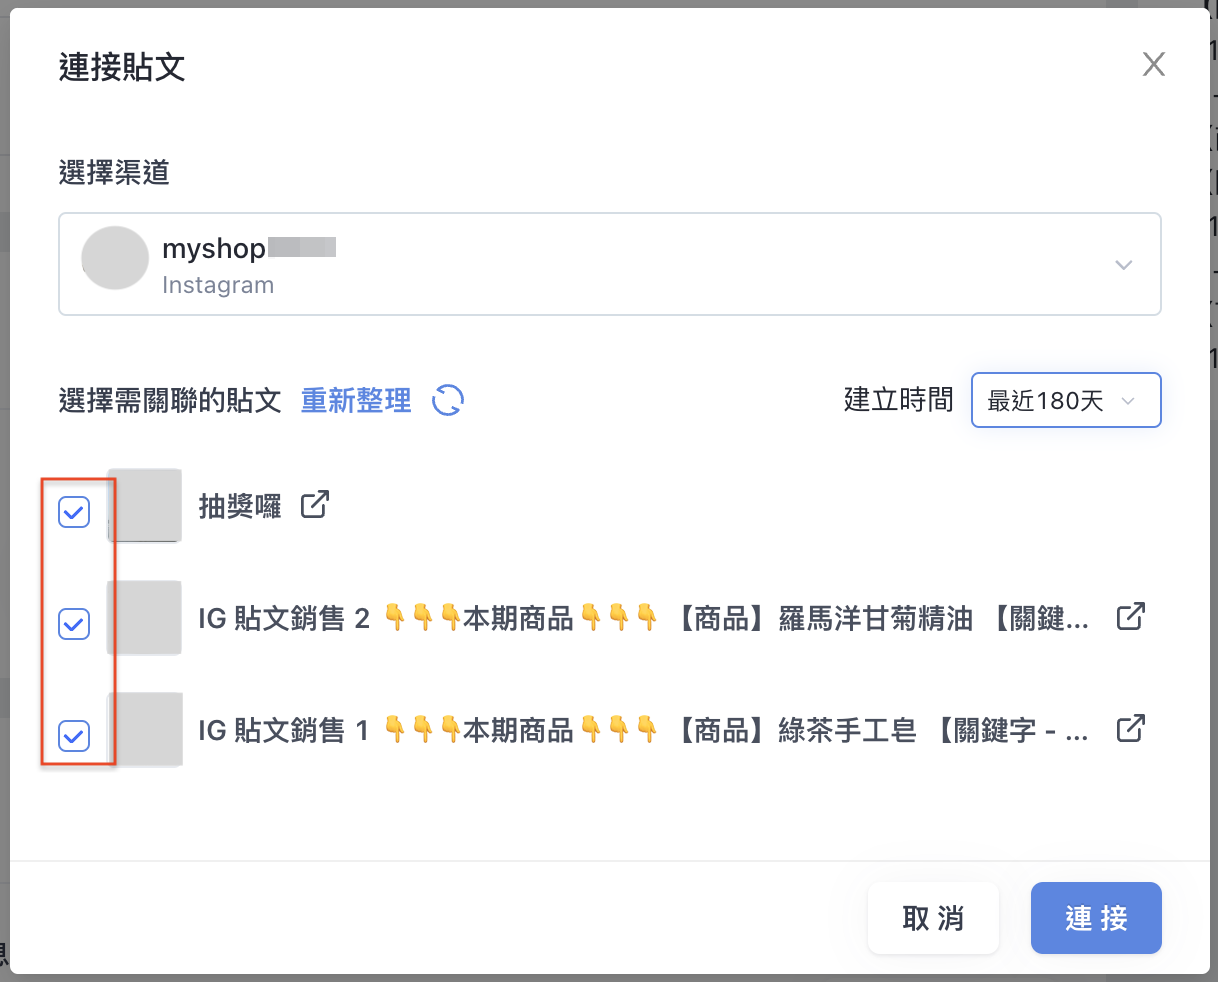
Task: Click the 選擇渠道 label
Action: coord(114,173)
